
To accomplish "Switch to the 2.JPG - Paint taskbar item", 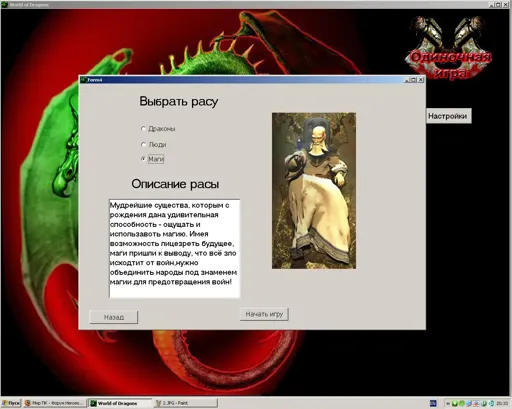I will click(x=186, y=403).
